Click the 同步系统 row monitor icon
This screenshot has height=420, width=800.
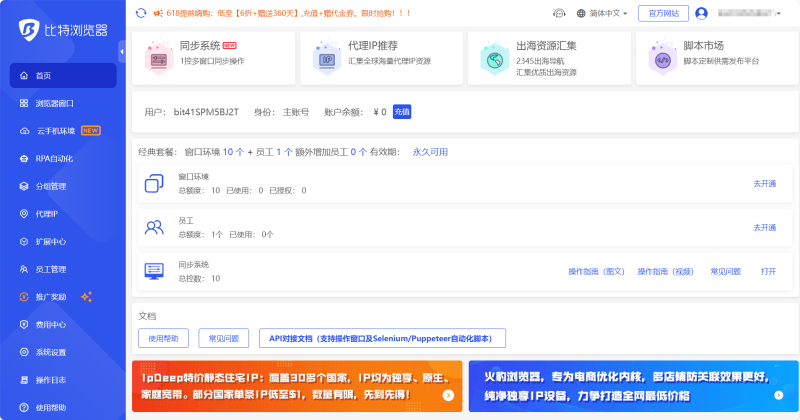click(x=154, y=271)
